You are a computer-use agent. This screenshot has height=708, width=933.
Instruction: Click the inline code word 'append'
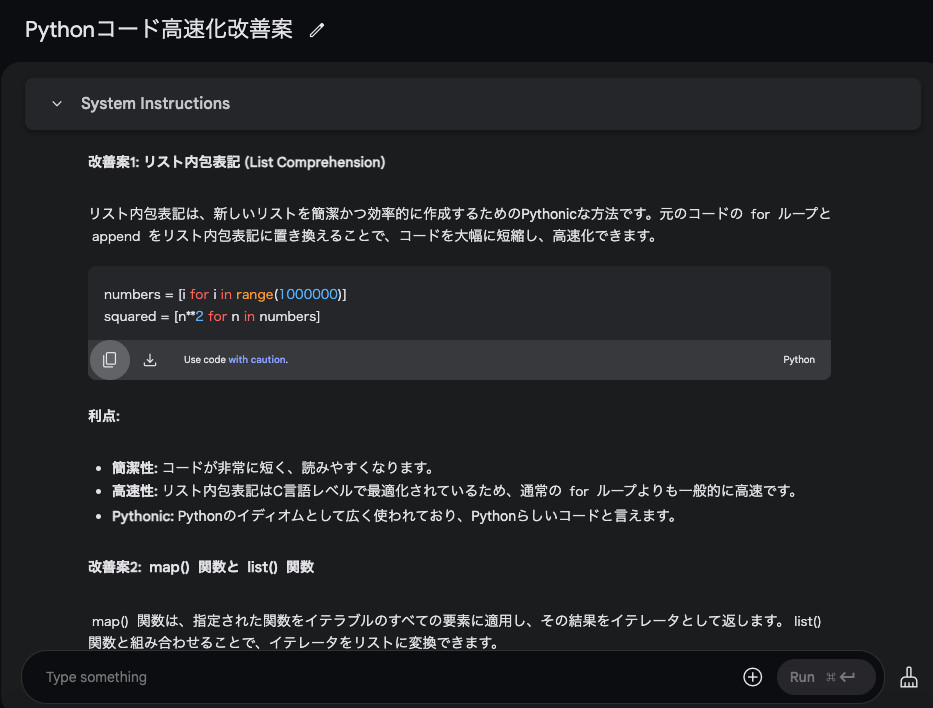click(116, 237)
